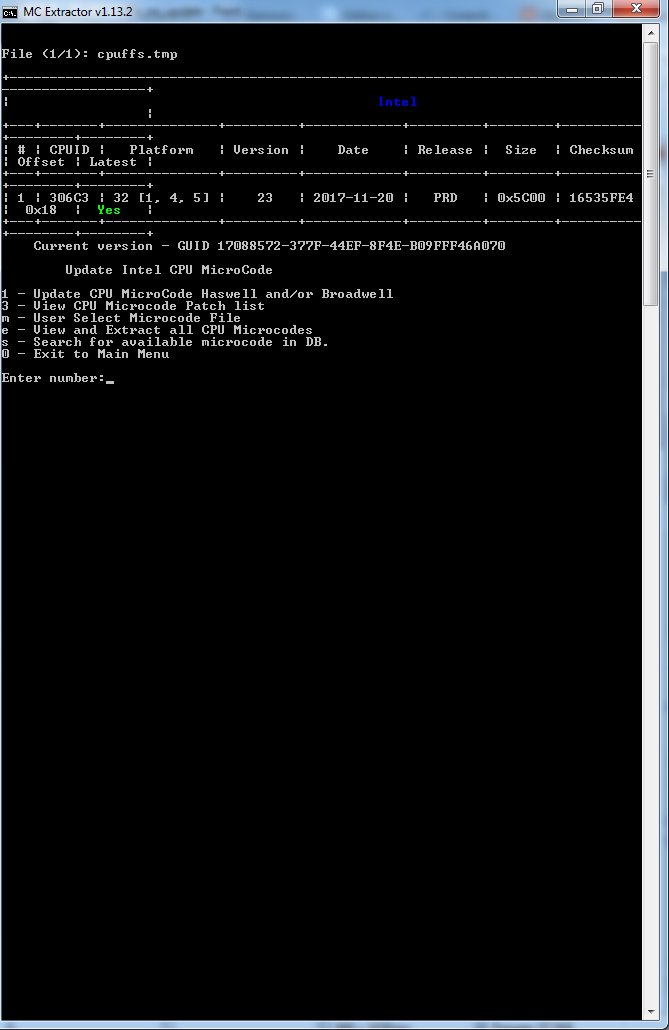This screenshot has height=1030, width=669.
Task: Click the blue Intel header text
Action: (398, 102)
